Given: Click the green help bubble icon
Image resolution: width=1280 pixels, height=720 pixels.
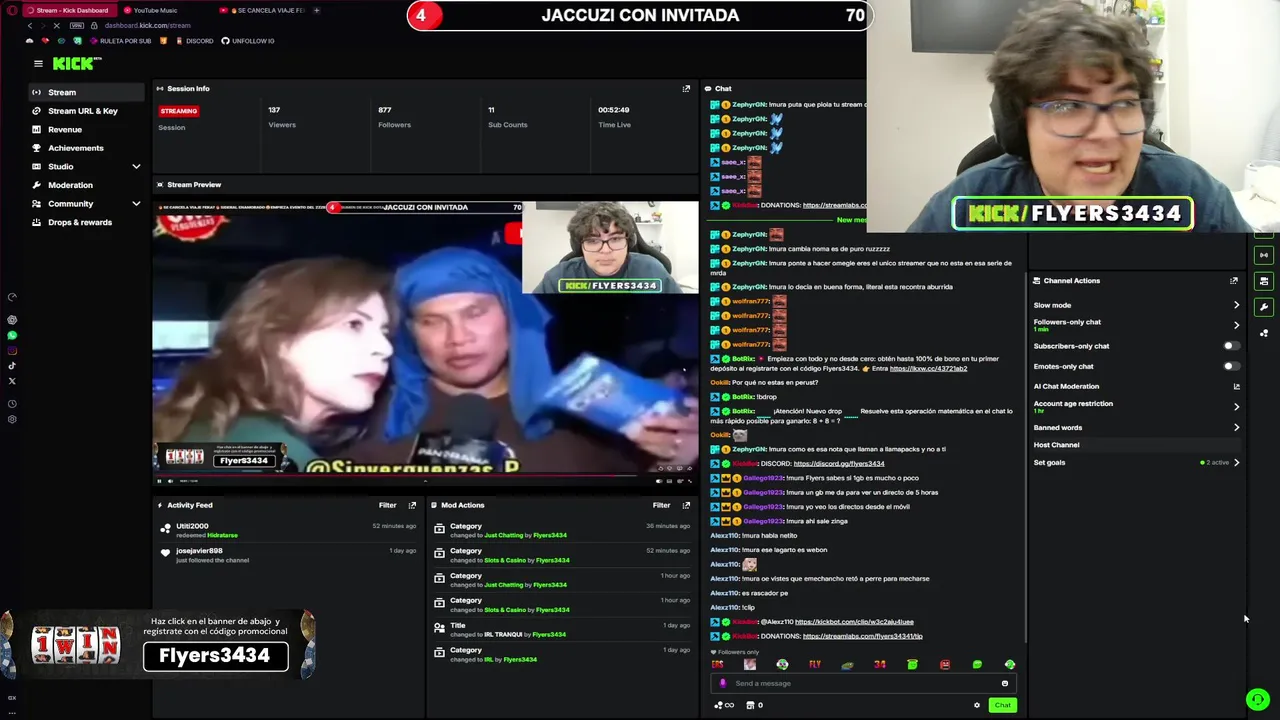Looking at the screenshot, I should pos(1258,700).
